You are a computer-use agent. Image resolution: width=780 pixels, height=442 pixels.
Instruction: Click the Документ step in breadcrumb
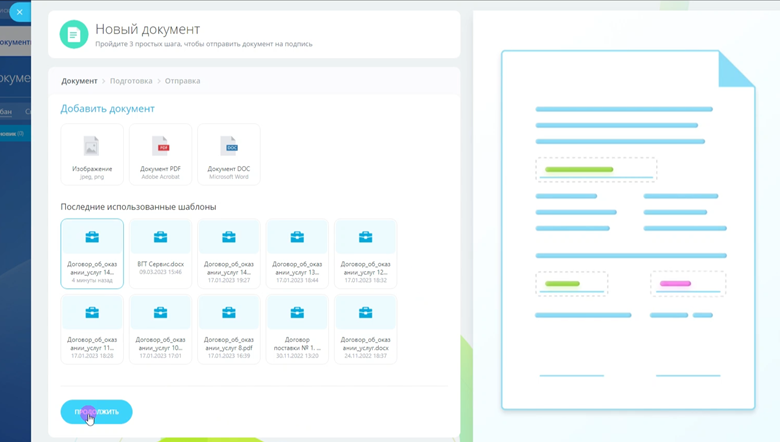tap(79, 81)
